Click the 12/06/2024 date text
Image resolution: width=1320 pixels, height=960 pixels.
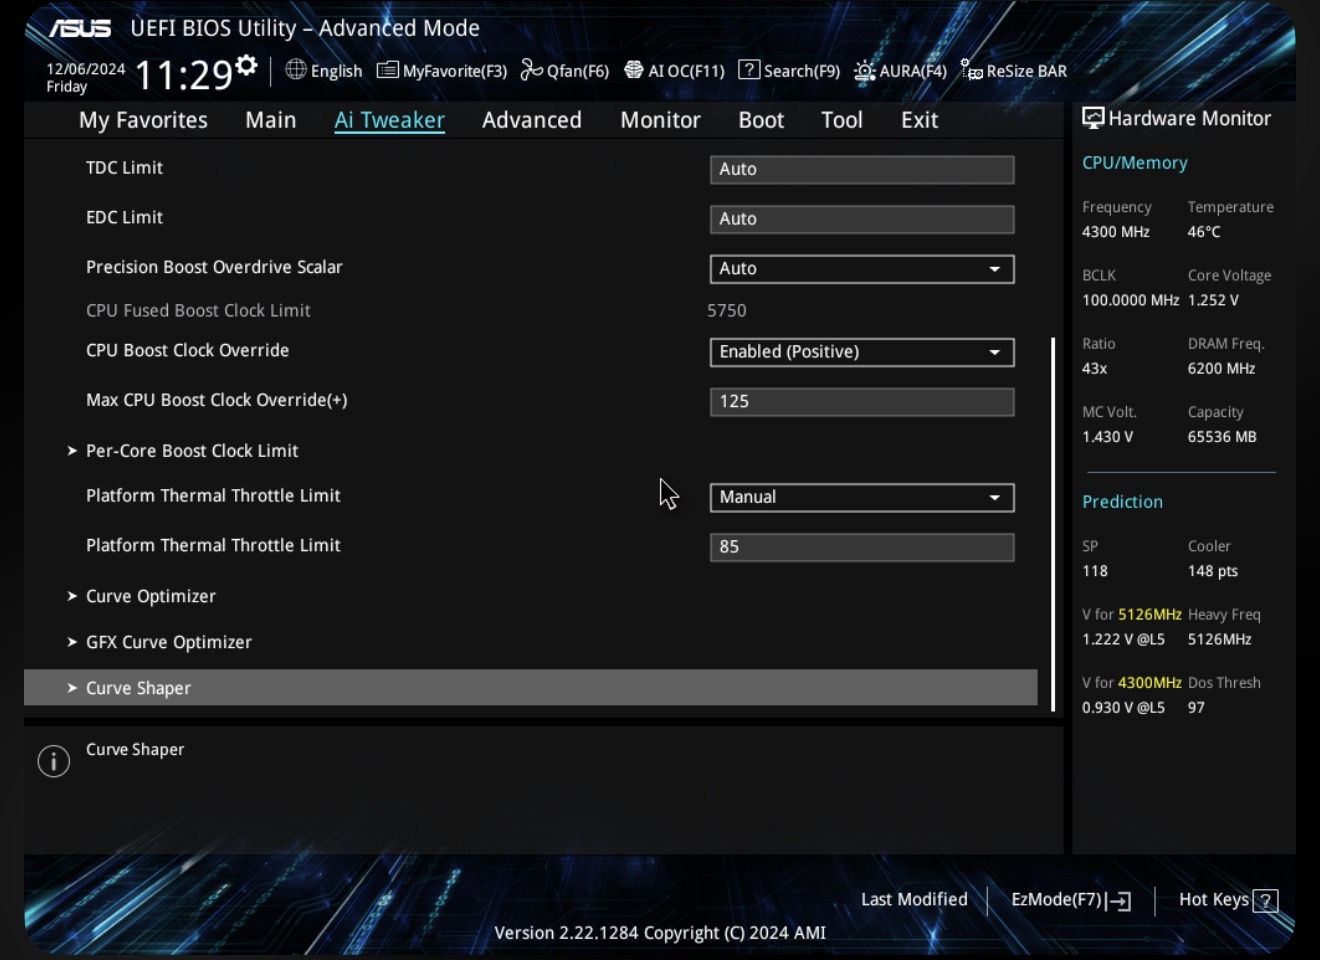pos(86,69)
